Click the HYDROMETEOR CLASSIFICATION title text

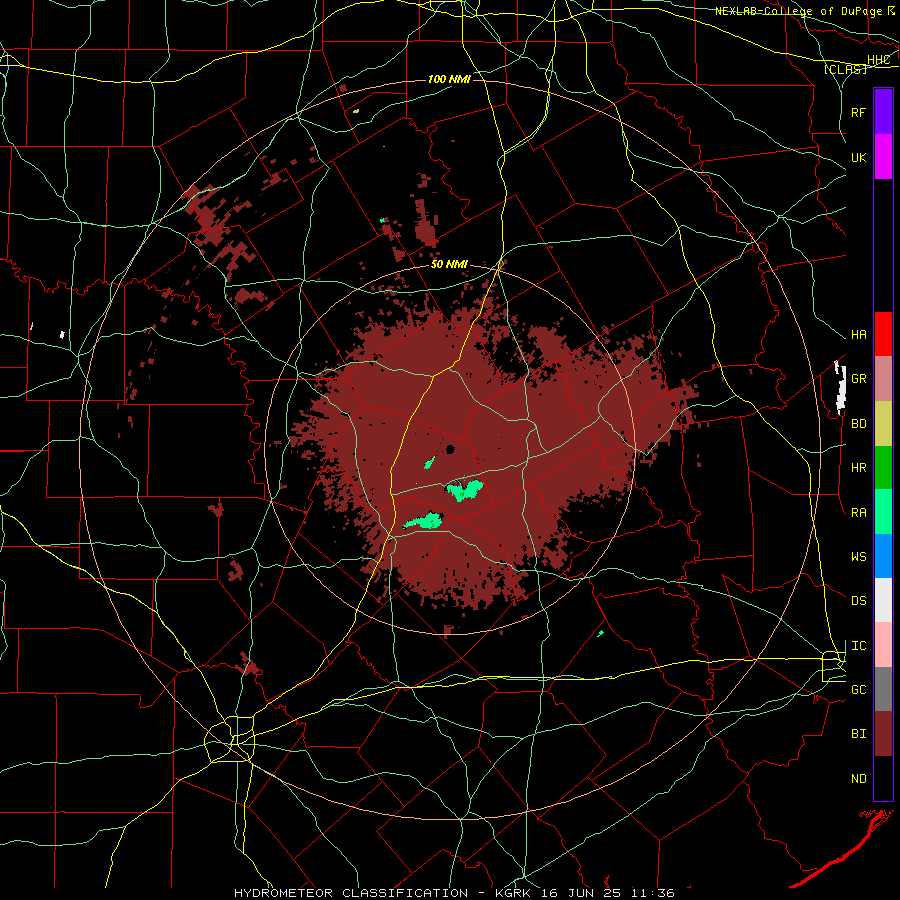pos(351,893)
